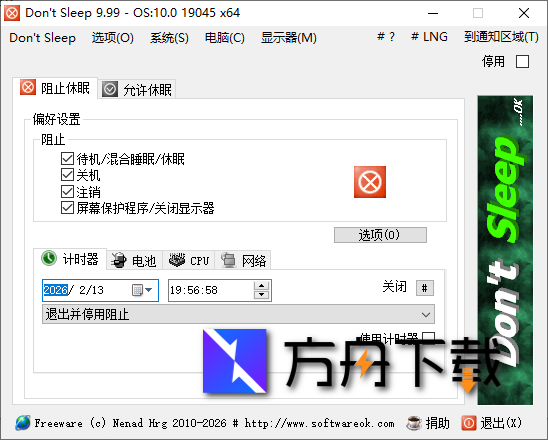
Task: Open the 选项(O) menu
Action: tap(113, 37)
